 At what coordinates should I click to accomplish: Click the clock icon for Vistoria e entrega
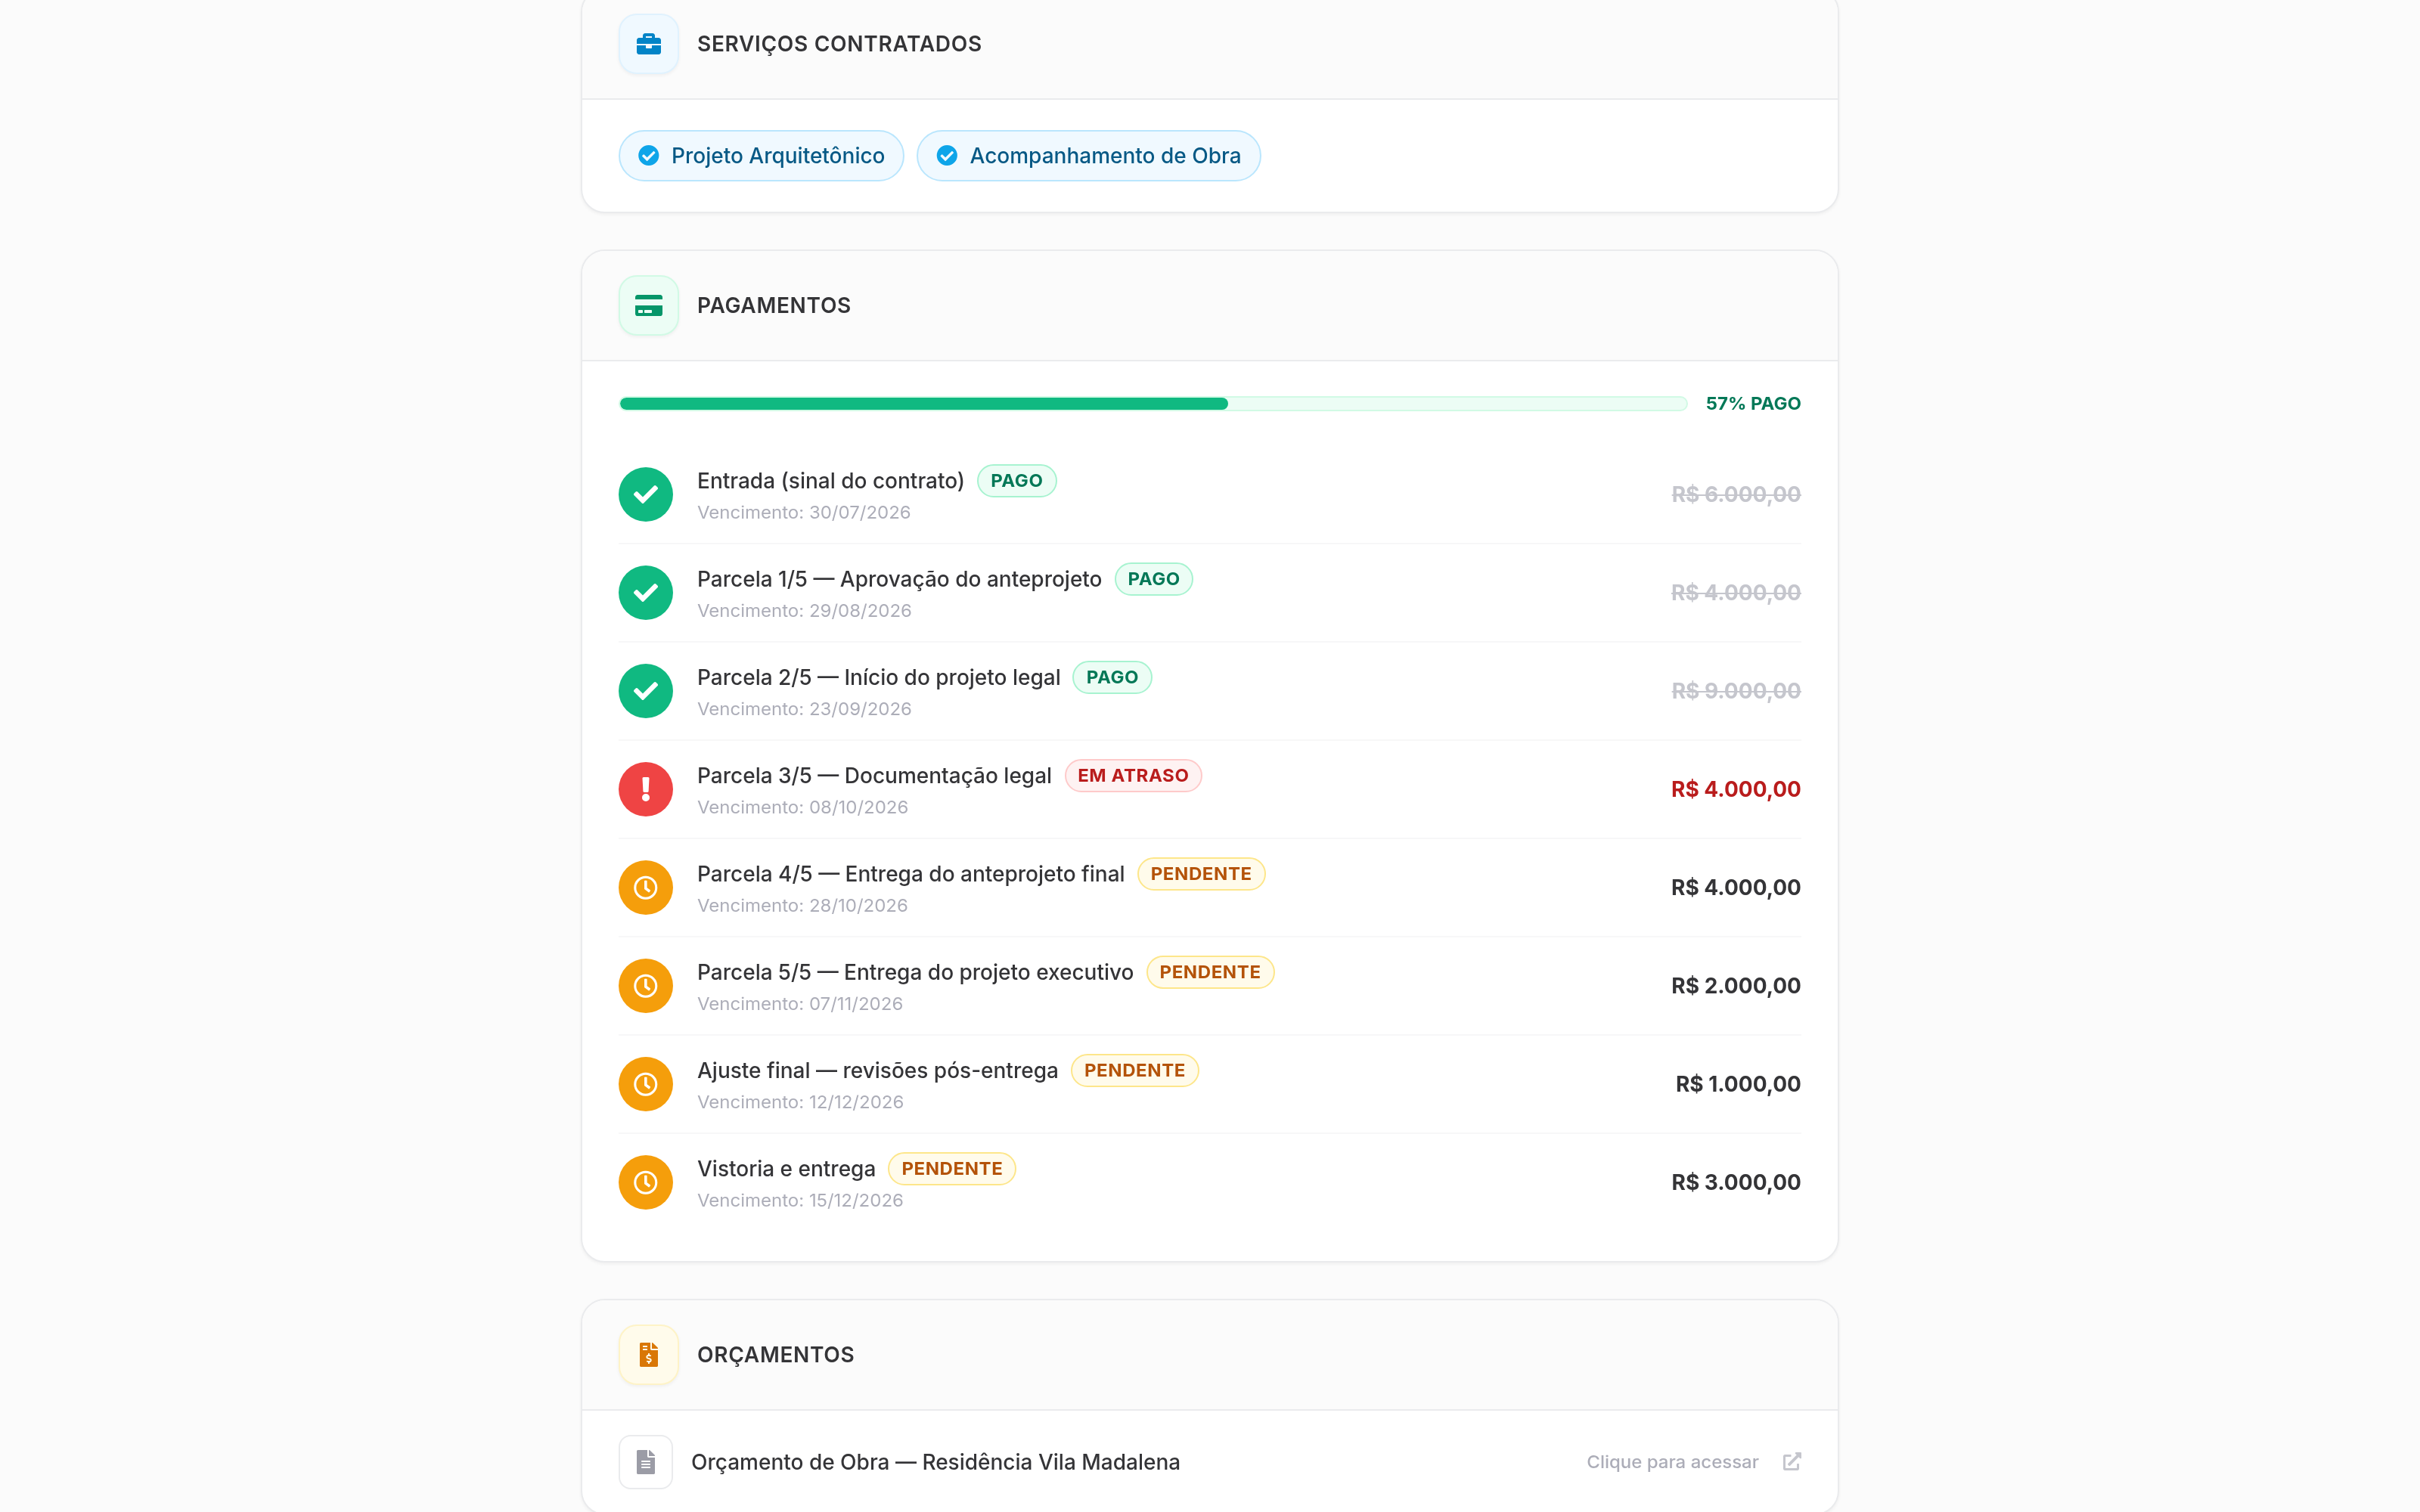(645, 1182)
